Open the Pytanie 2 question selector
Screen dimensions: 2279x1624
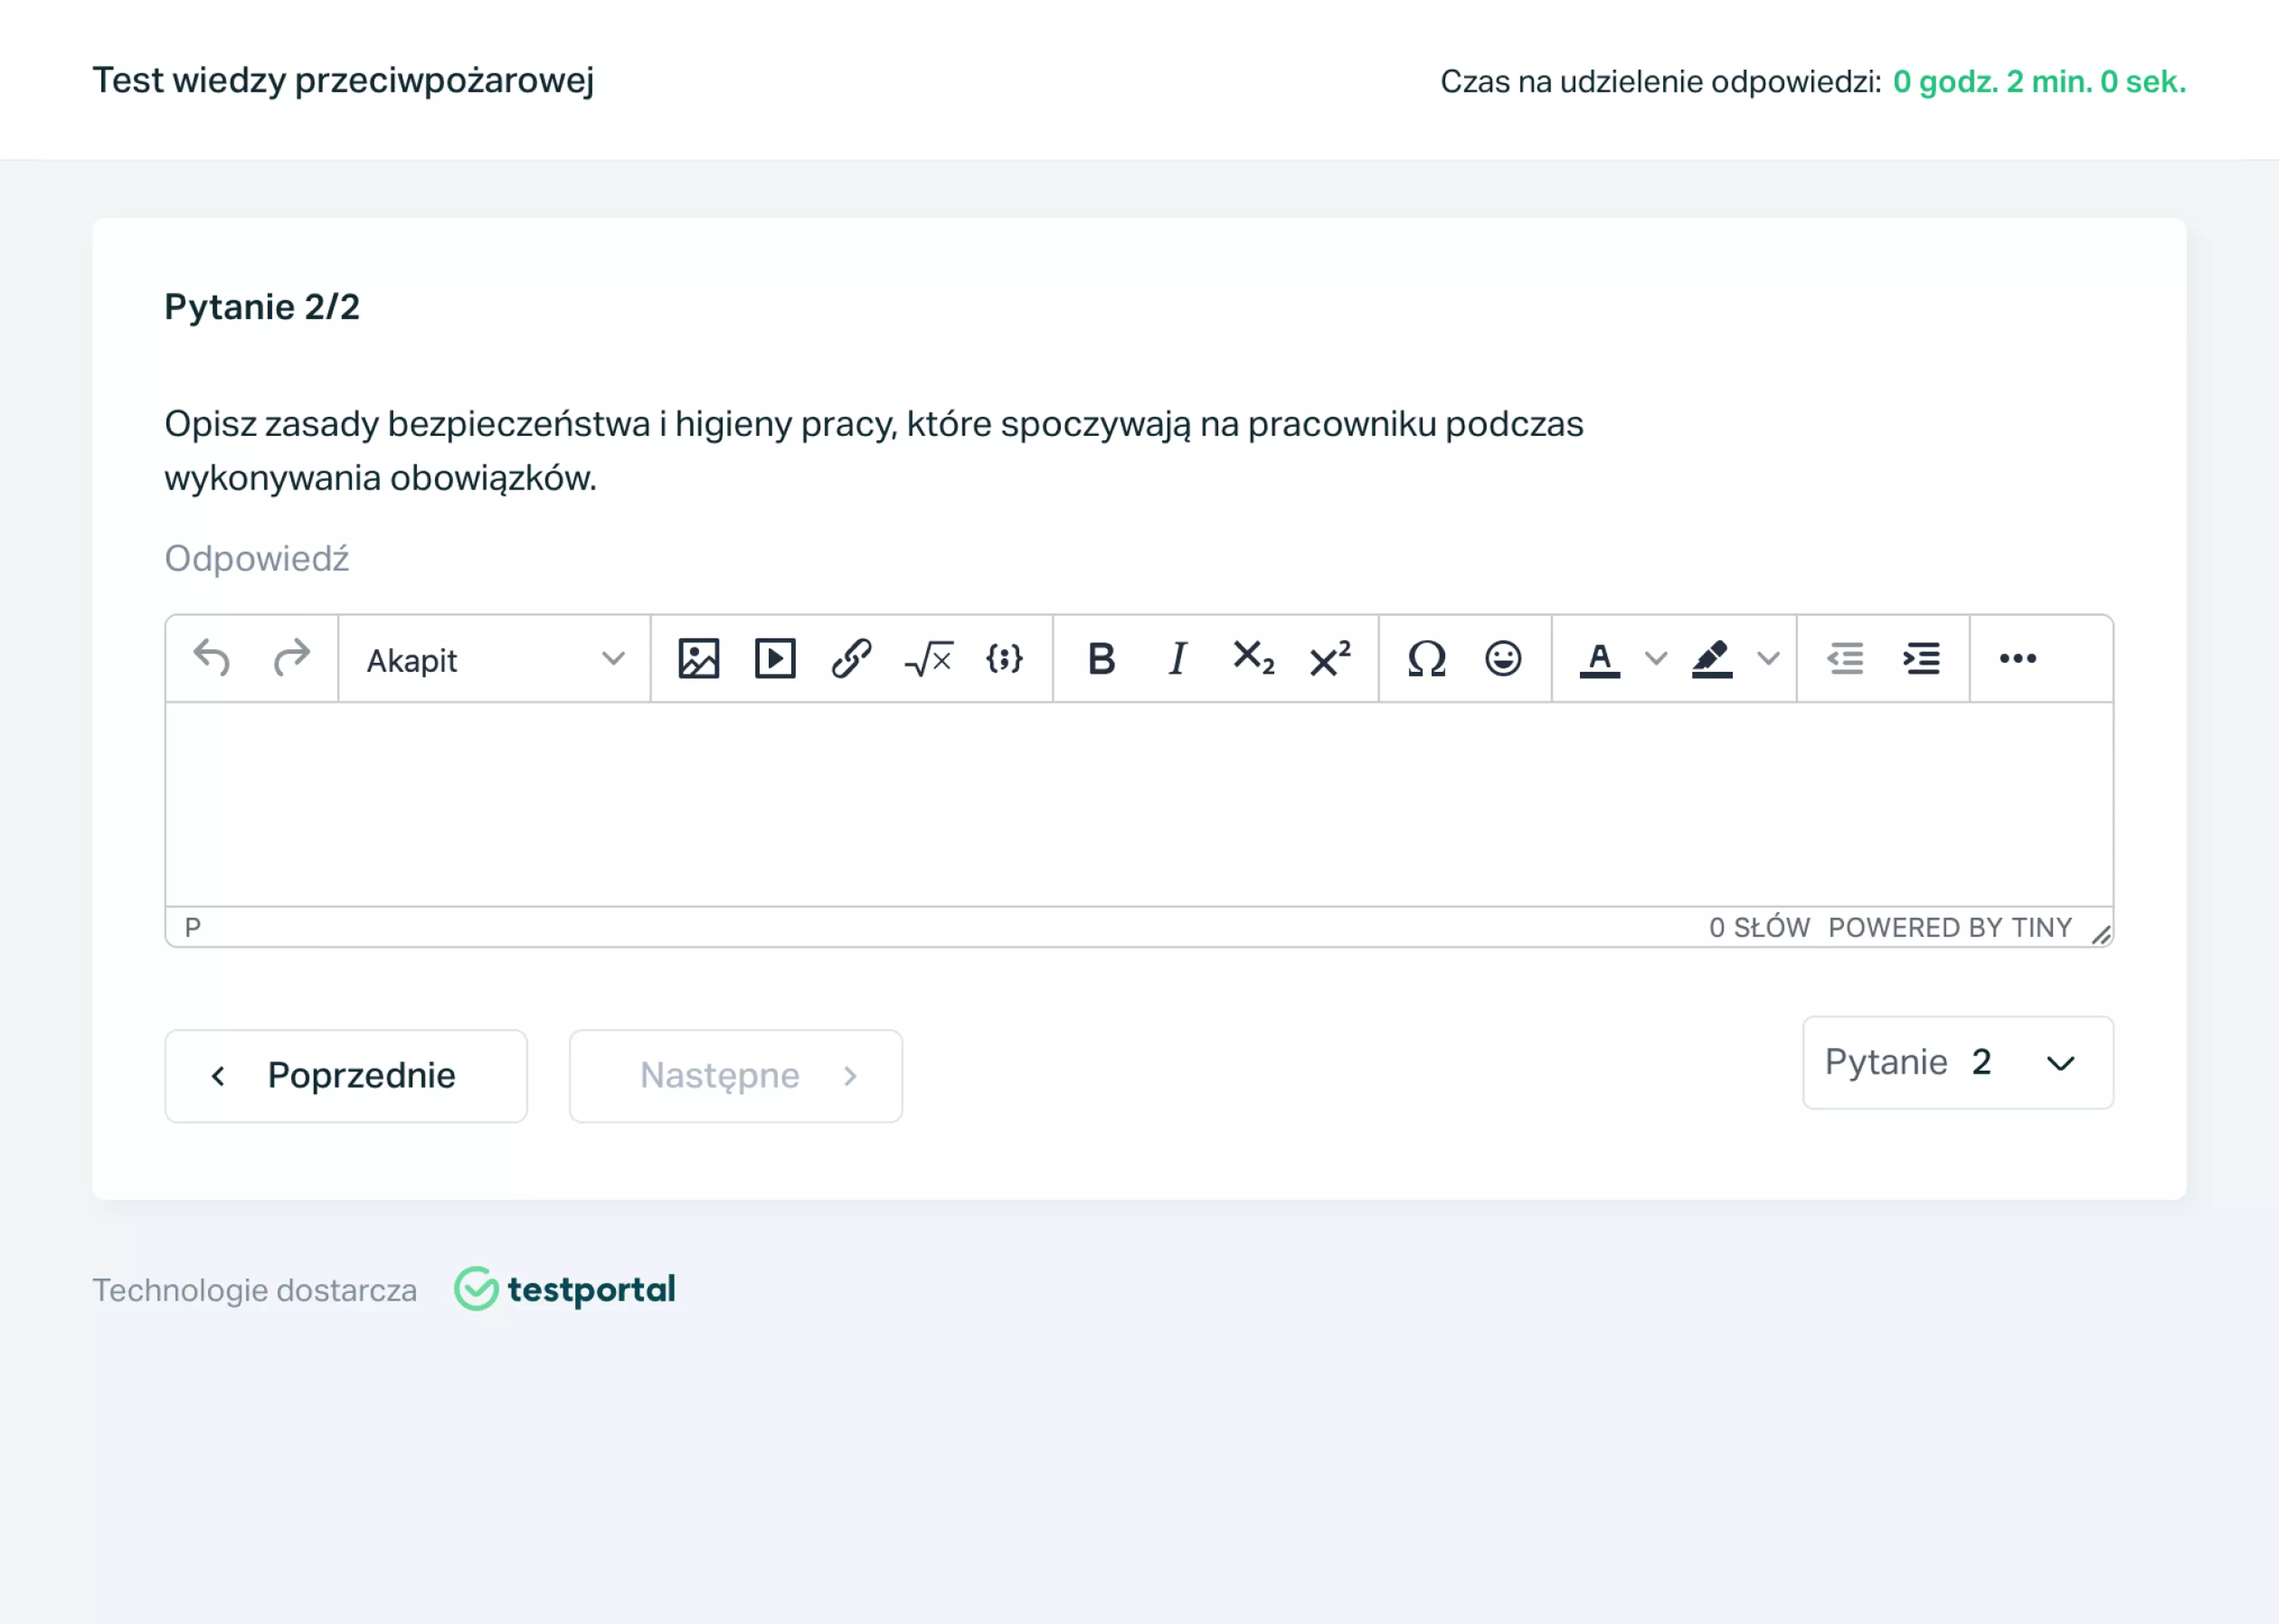click(x=1958, y=1063)
